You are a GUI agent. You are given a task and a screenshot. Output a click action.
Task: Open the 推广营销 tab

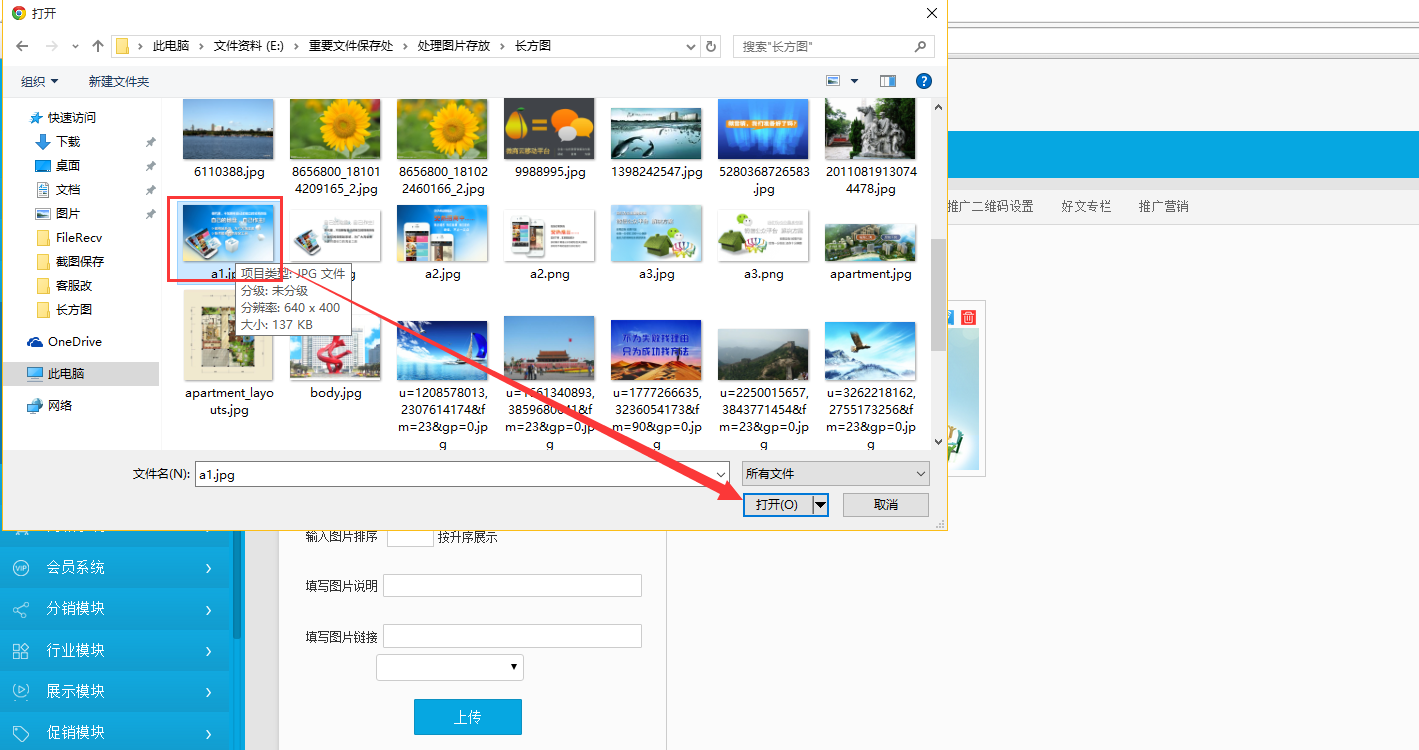click(x=1163, y=207)
